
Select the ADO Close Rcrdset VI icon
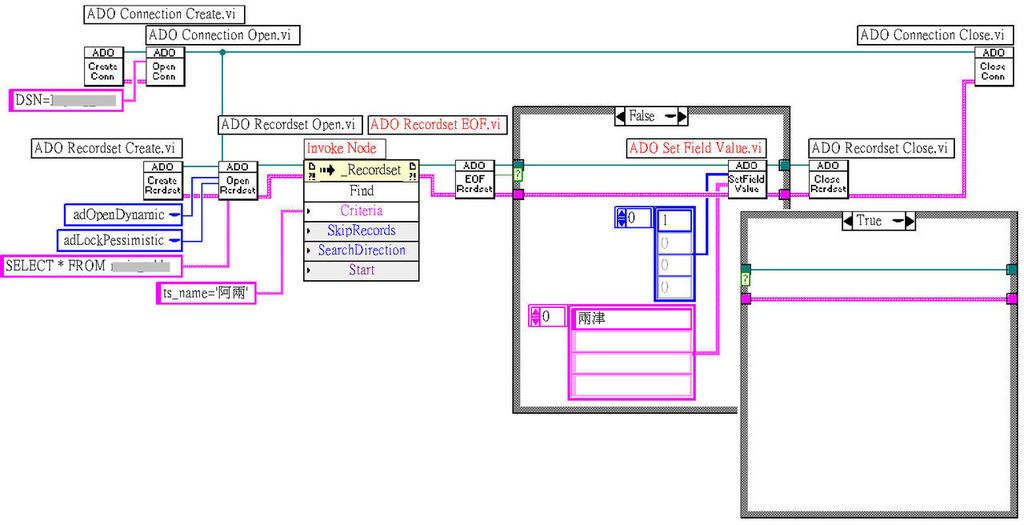828,178
